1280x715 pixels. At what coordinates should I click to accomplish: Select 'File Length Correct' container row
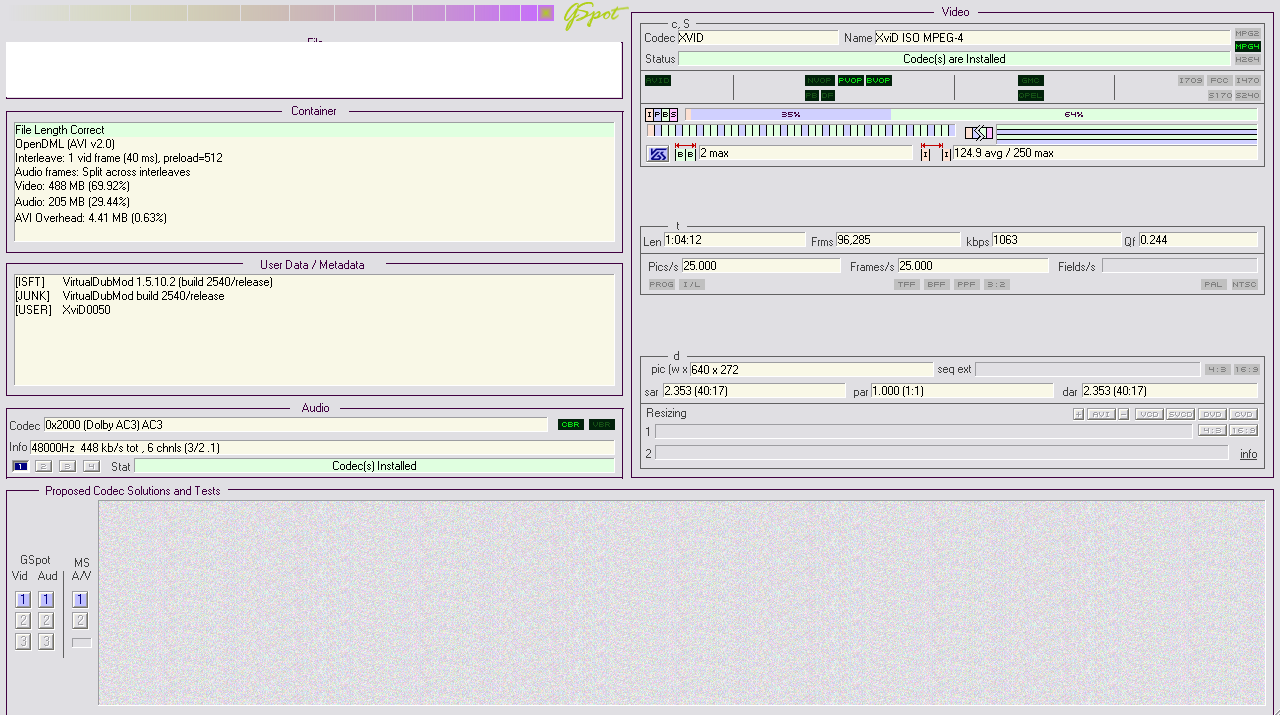tap(314, 130)
